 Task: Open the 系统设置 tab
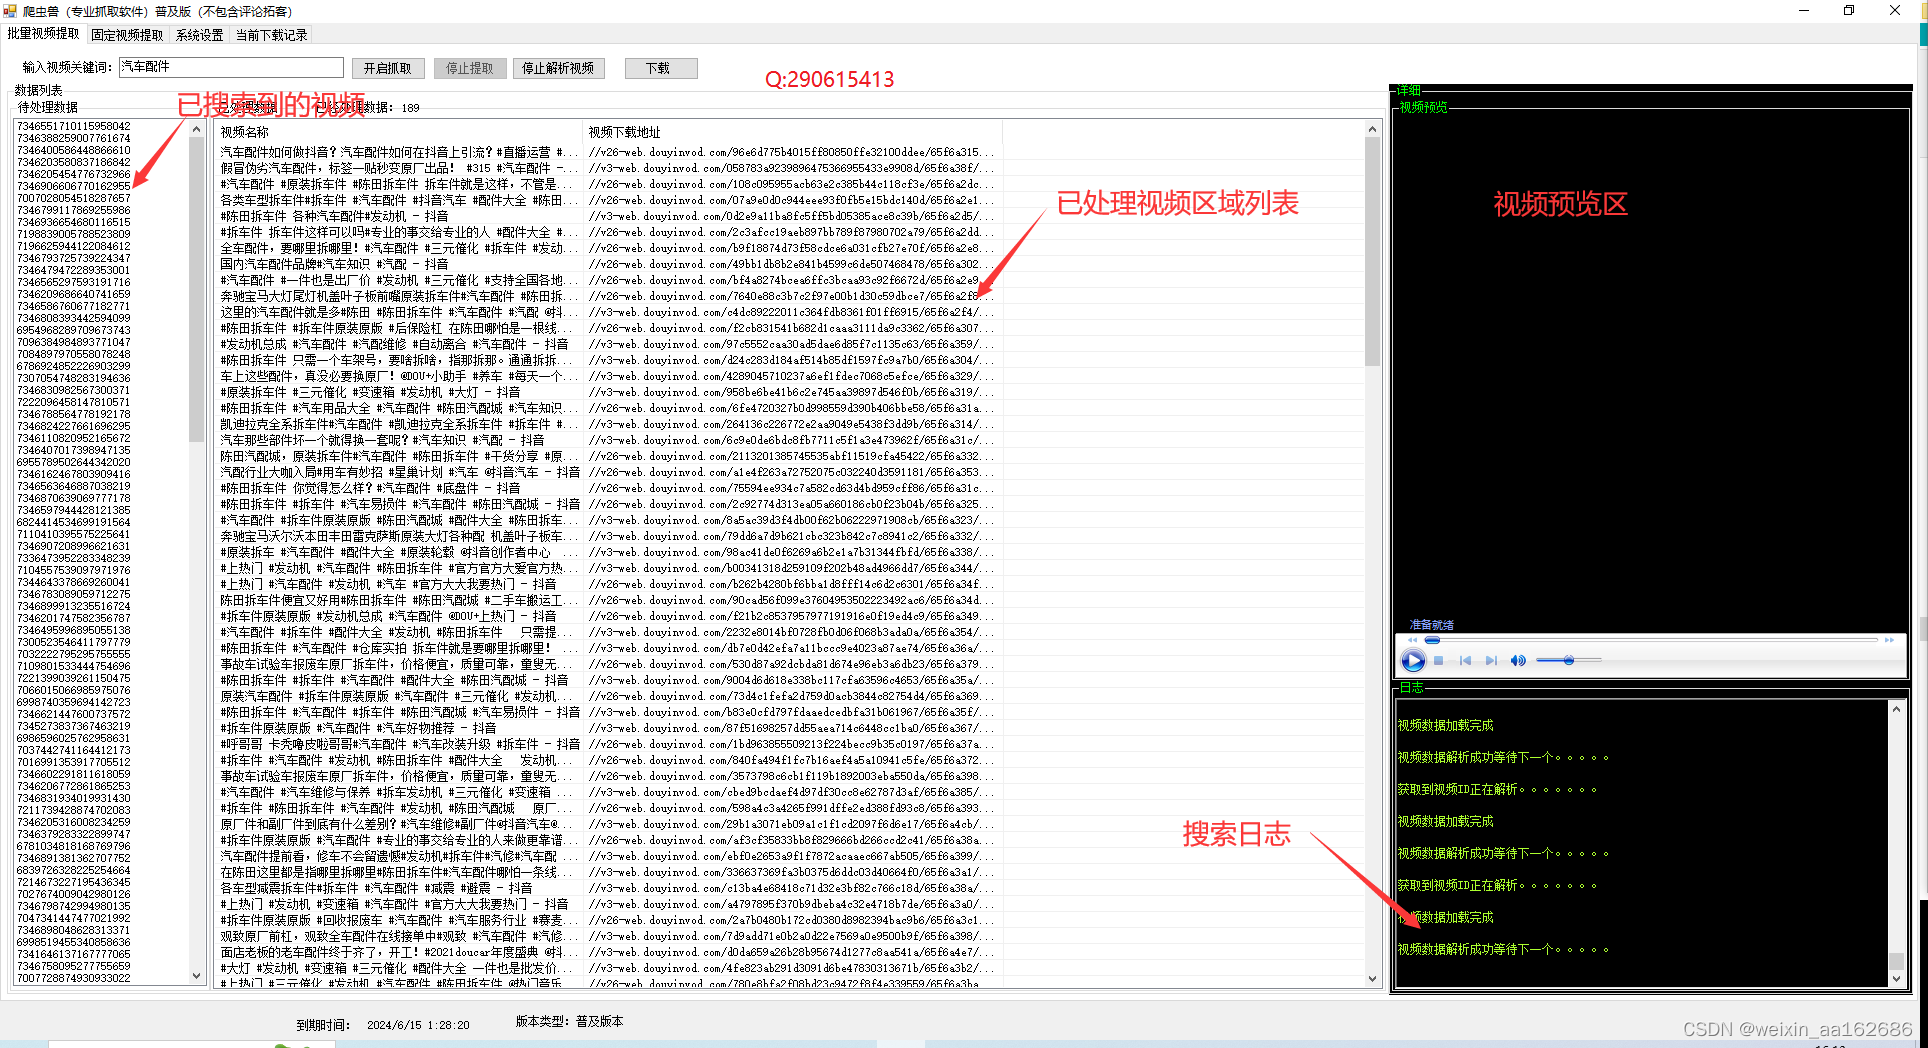click(x=199, y=35)
